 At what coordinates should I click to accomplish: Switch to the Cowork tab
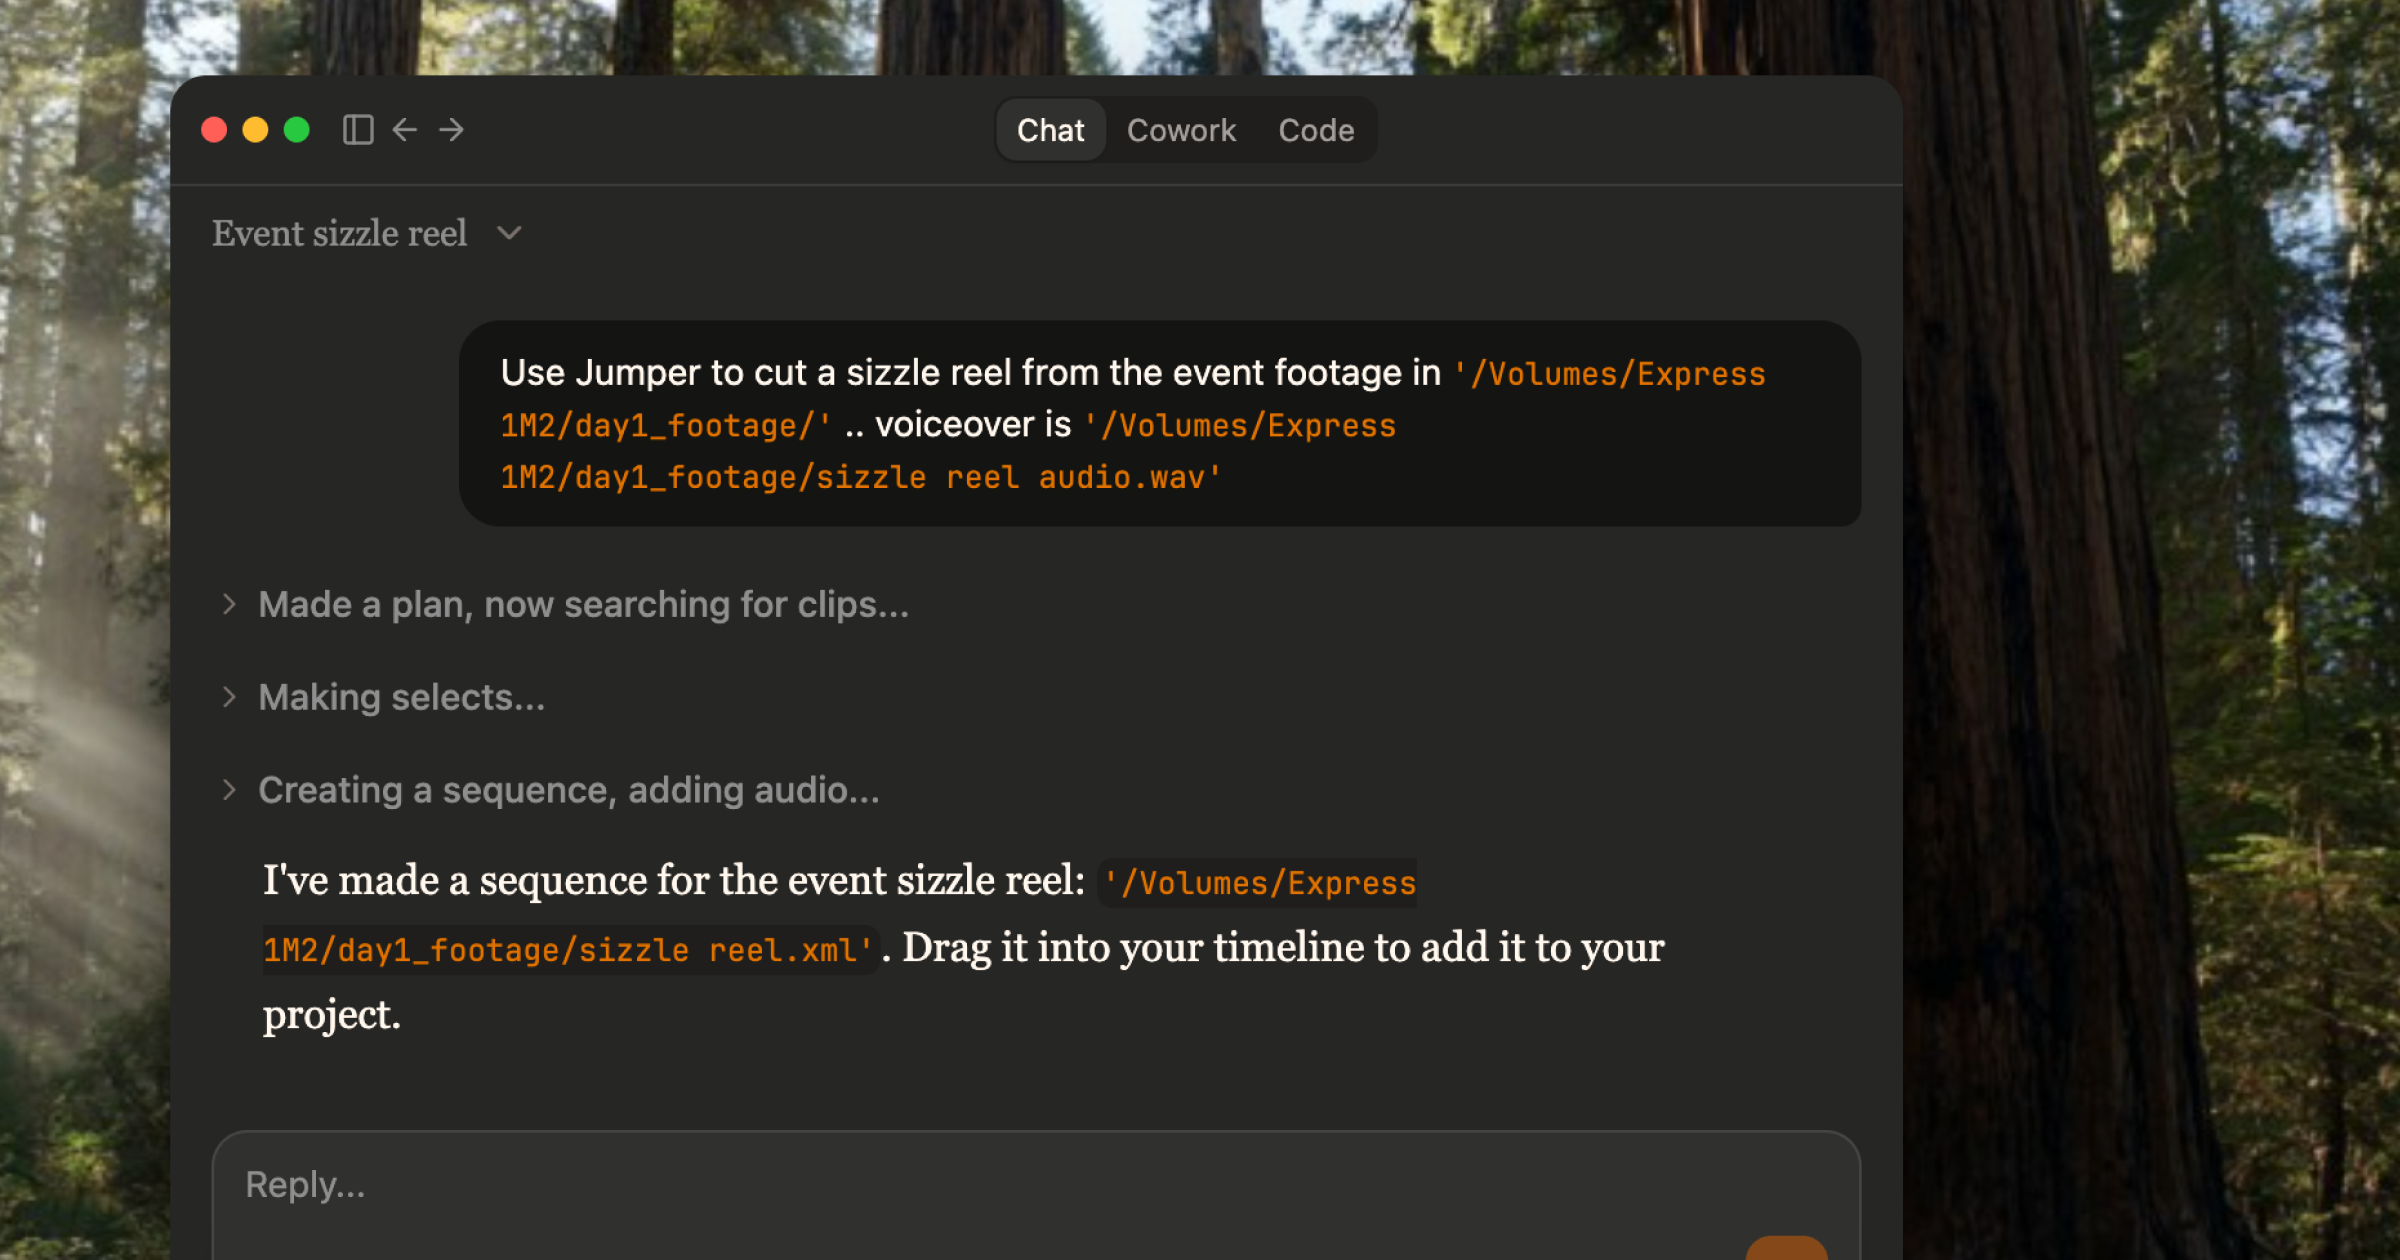(x=1181, y=130)
